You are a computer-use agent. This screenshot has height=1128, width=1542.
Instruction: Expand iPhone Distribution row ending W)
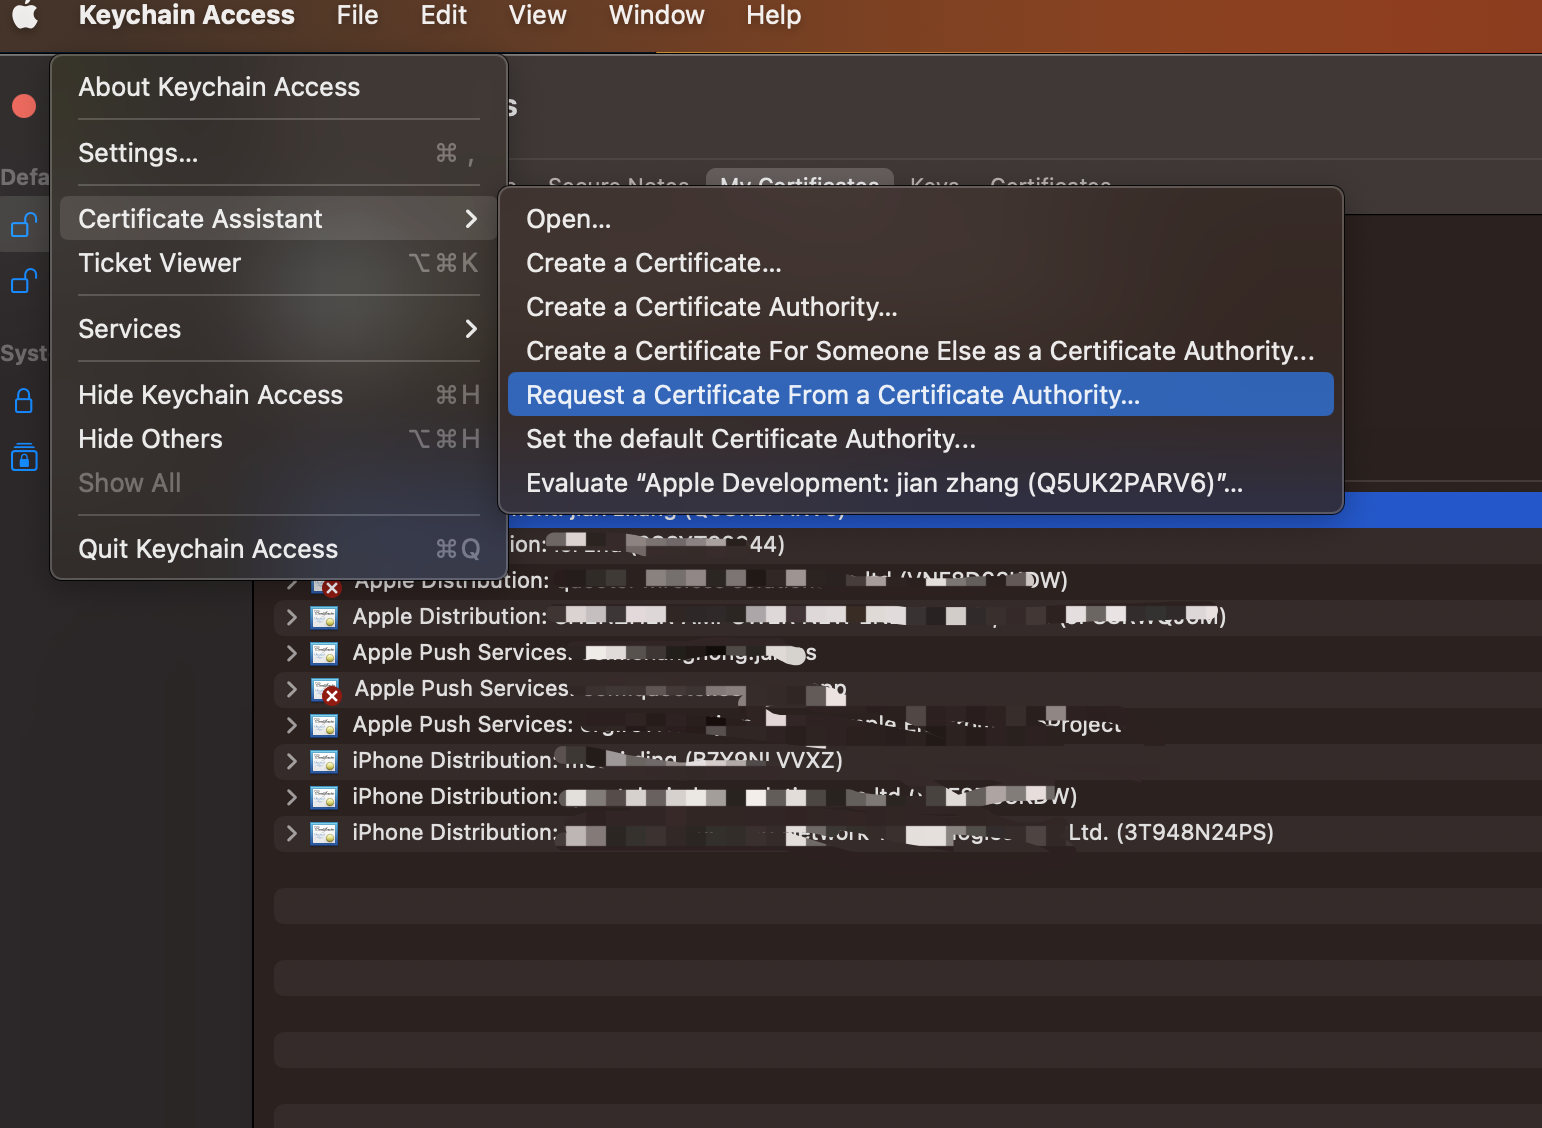[291, 797]
